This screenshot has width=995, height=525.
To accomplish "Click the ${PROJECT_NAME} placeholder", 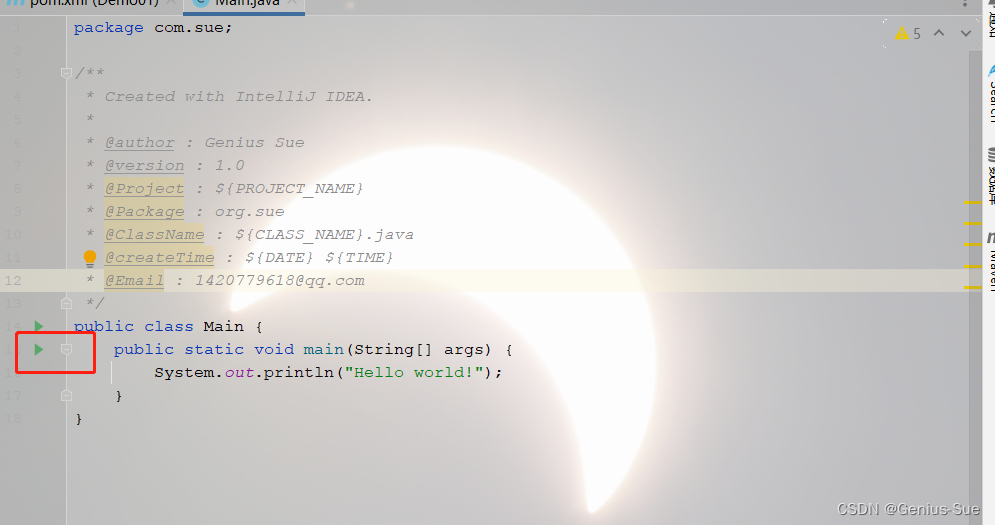I will [289, 189].
